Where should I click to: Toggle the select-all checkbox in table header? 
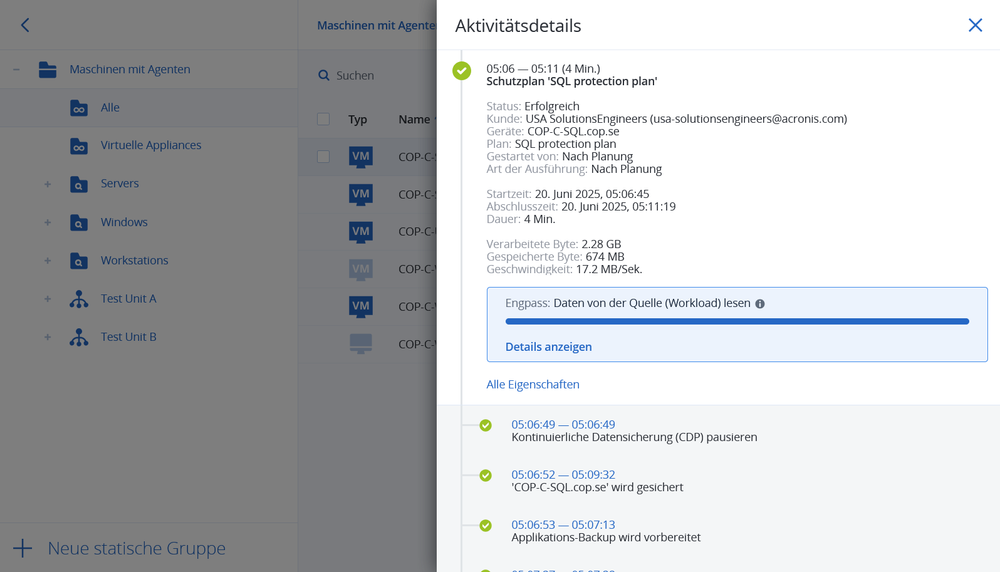[323, 120]
